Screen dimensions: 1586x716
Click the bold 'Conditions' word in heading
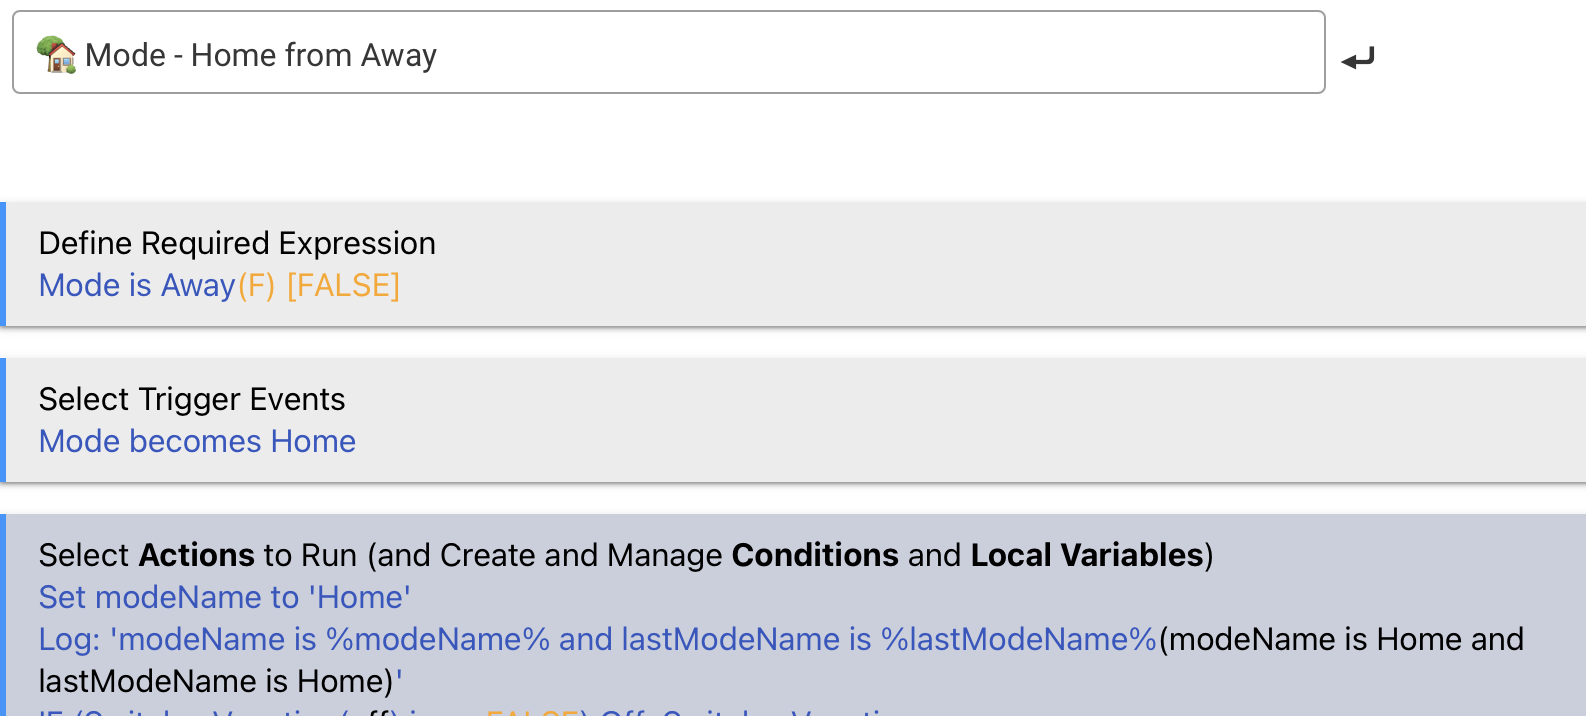(x=815, y=555)
